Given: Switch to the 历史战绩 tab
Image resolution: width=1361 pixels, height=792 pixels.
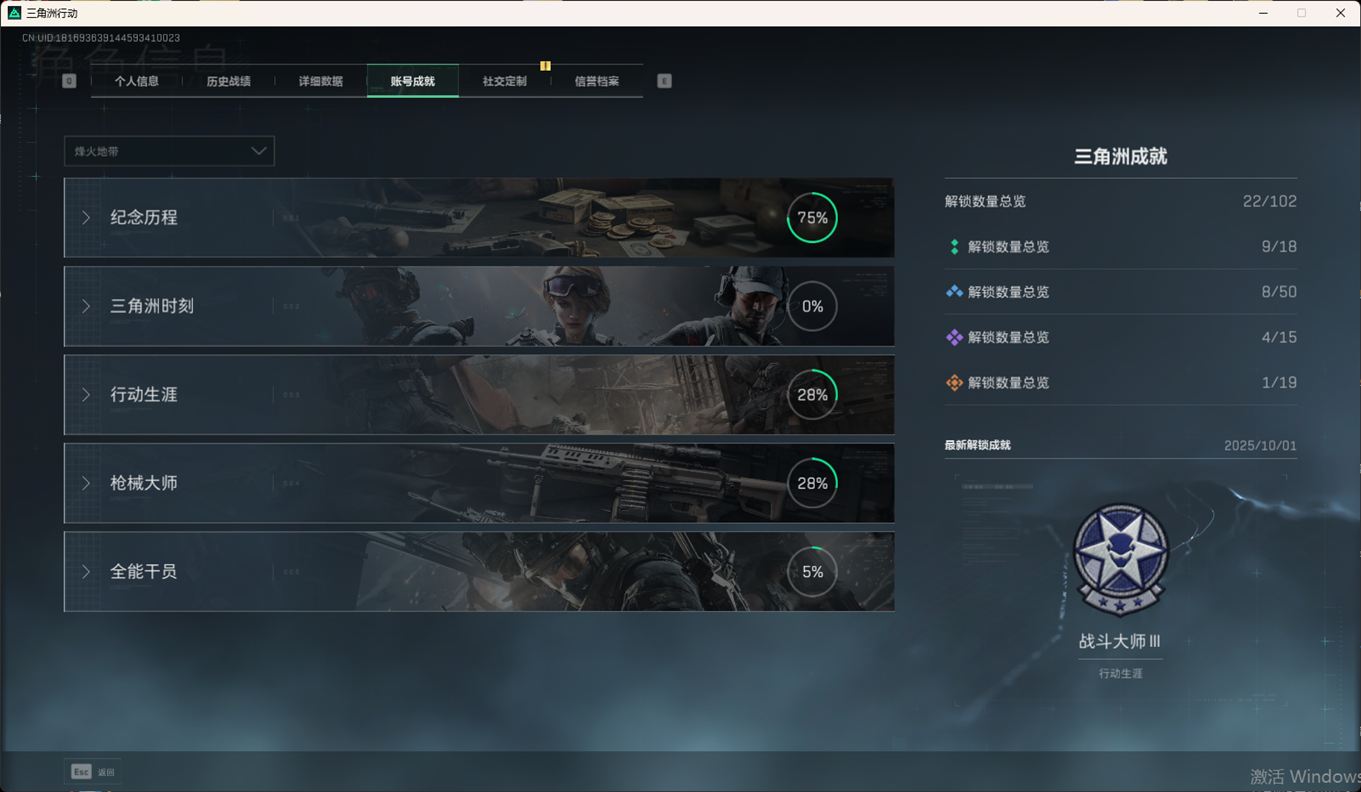Looking at the screenshot, I should click(229, 81).
